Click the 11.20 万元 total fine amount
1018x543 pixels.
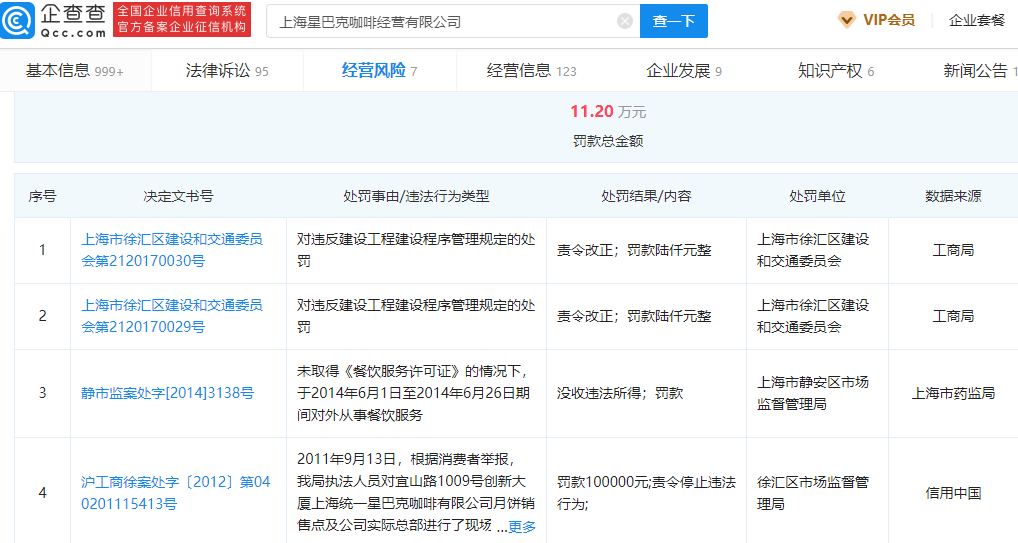pyautogui.click(x=608, y=112)
